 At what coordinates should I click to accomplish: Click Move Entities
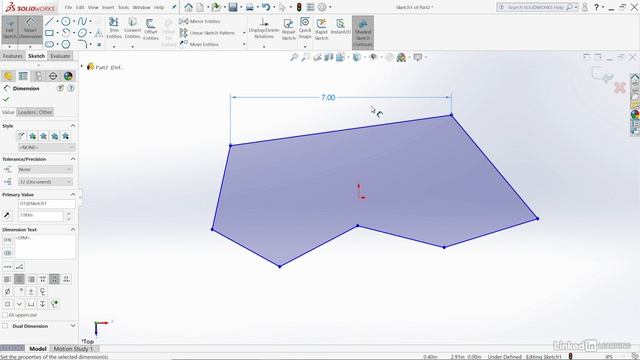point(200,44)
